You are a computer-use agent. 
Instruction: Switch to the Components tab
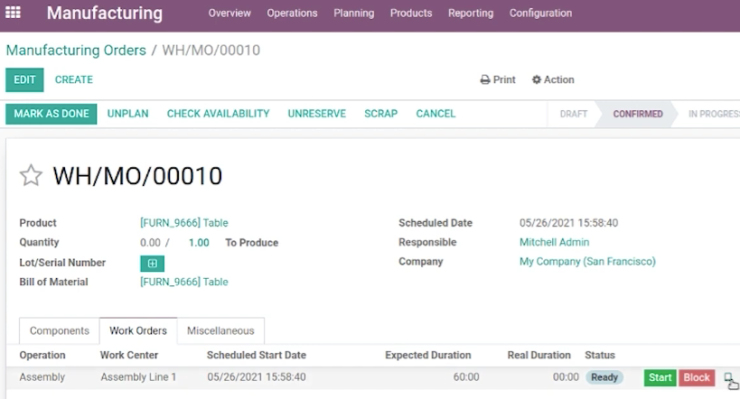pyautogui.click(x=59, y=331)
